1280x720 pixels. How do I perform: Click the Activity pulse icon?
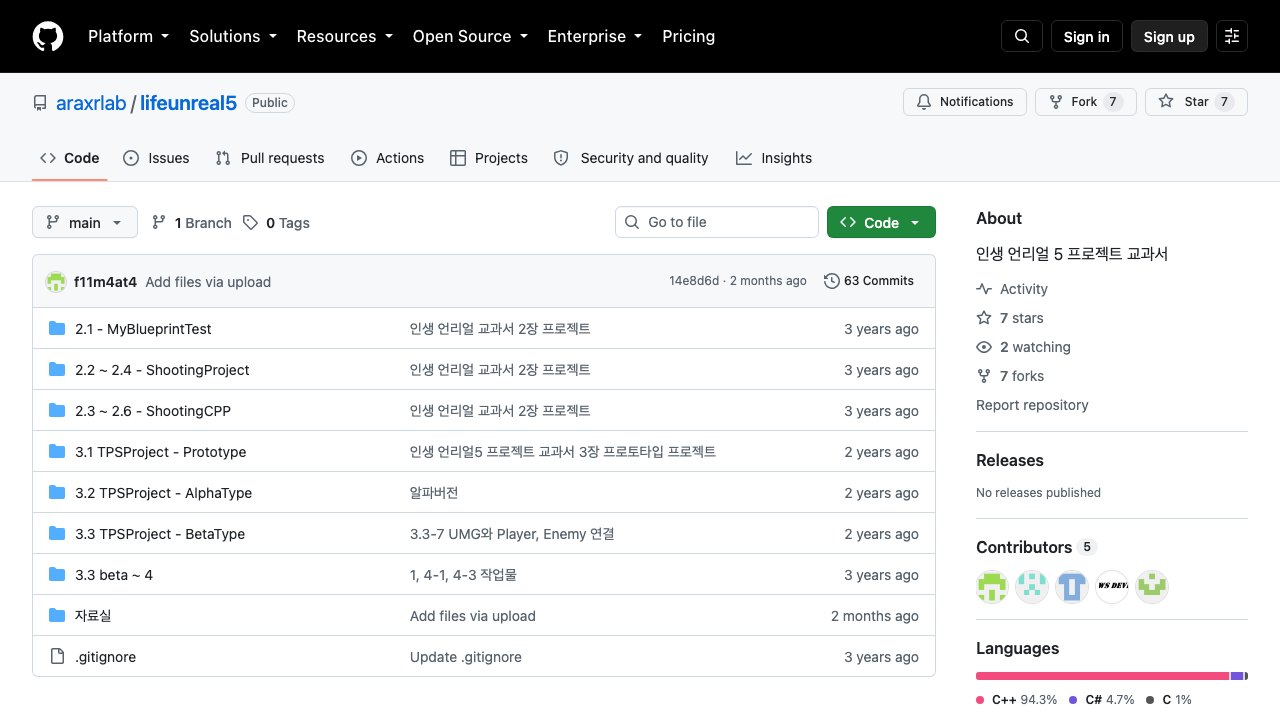[984, 289]
